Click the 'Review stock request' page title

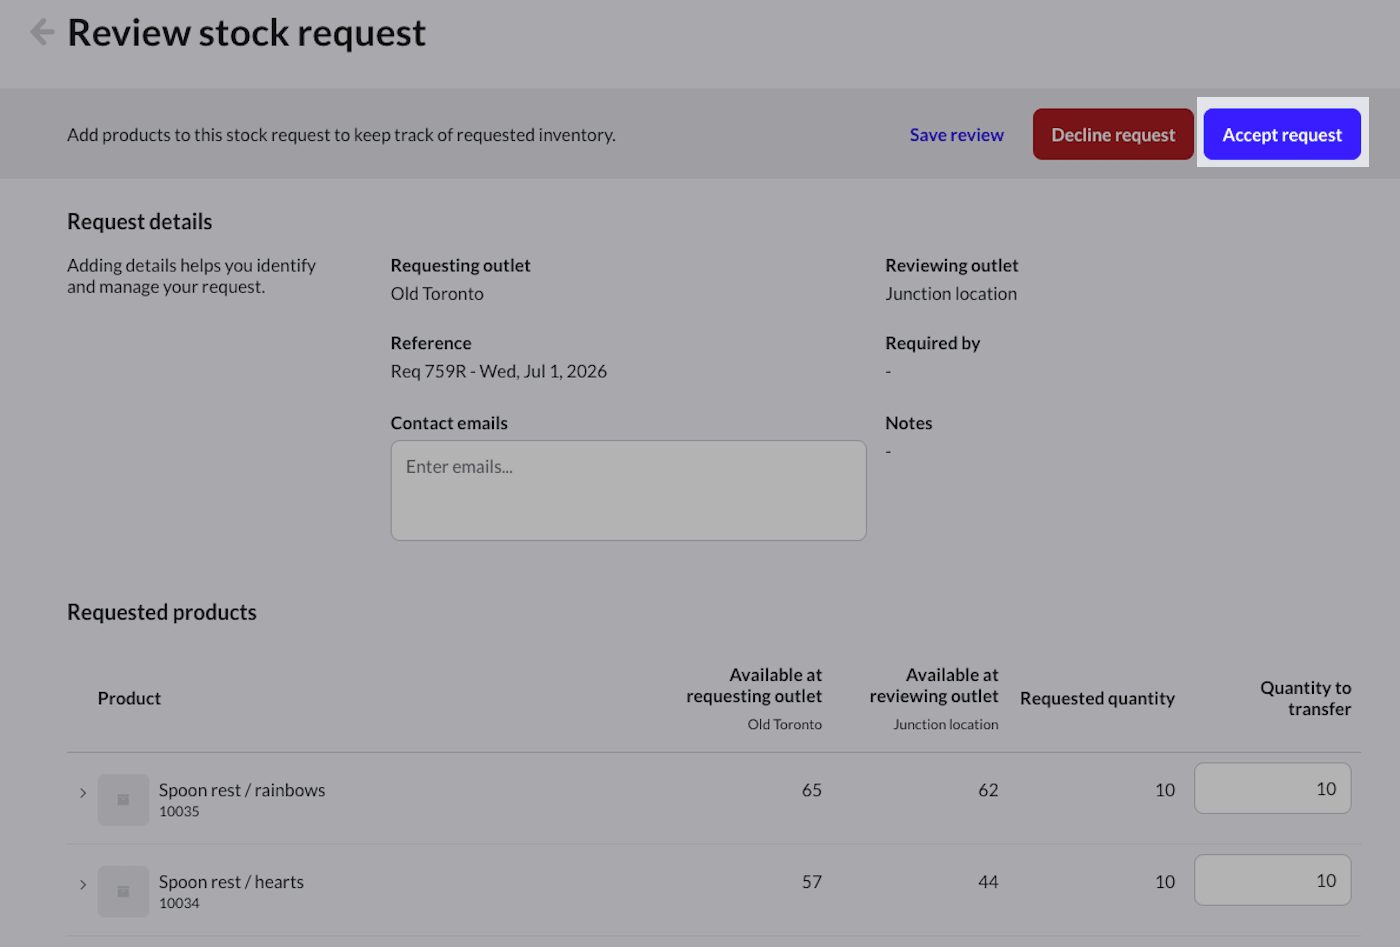pos(246,33)
